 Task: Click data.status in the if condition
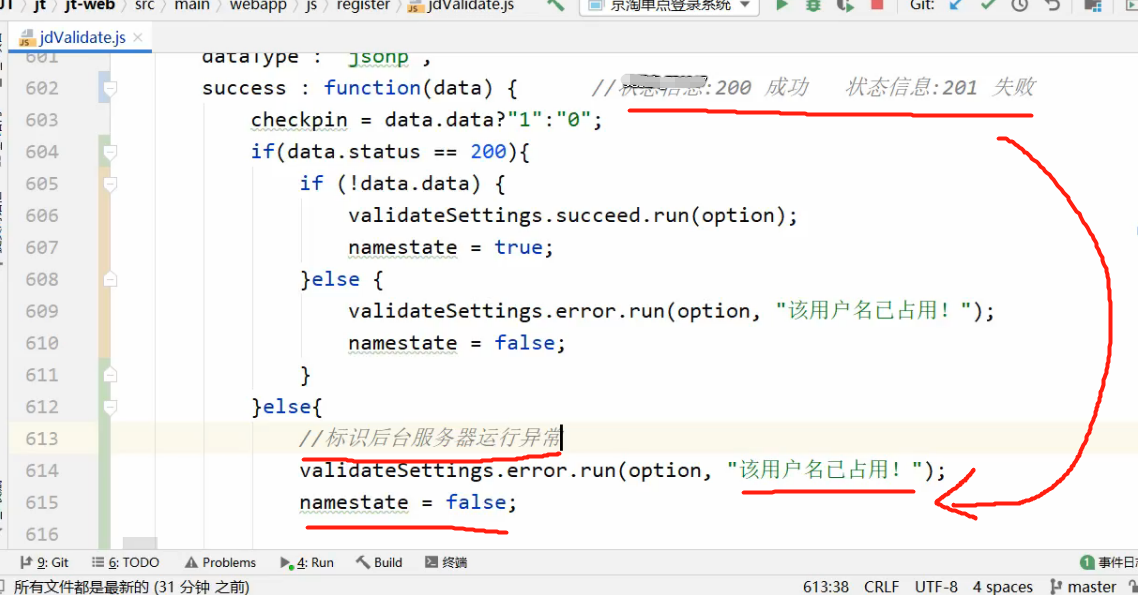(x=353, y=152)
